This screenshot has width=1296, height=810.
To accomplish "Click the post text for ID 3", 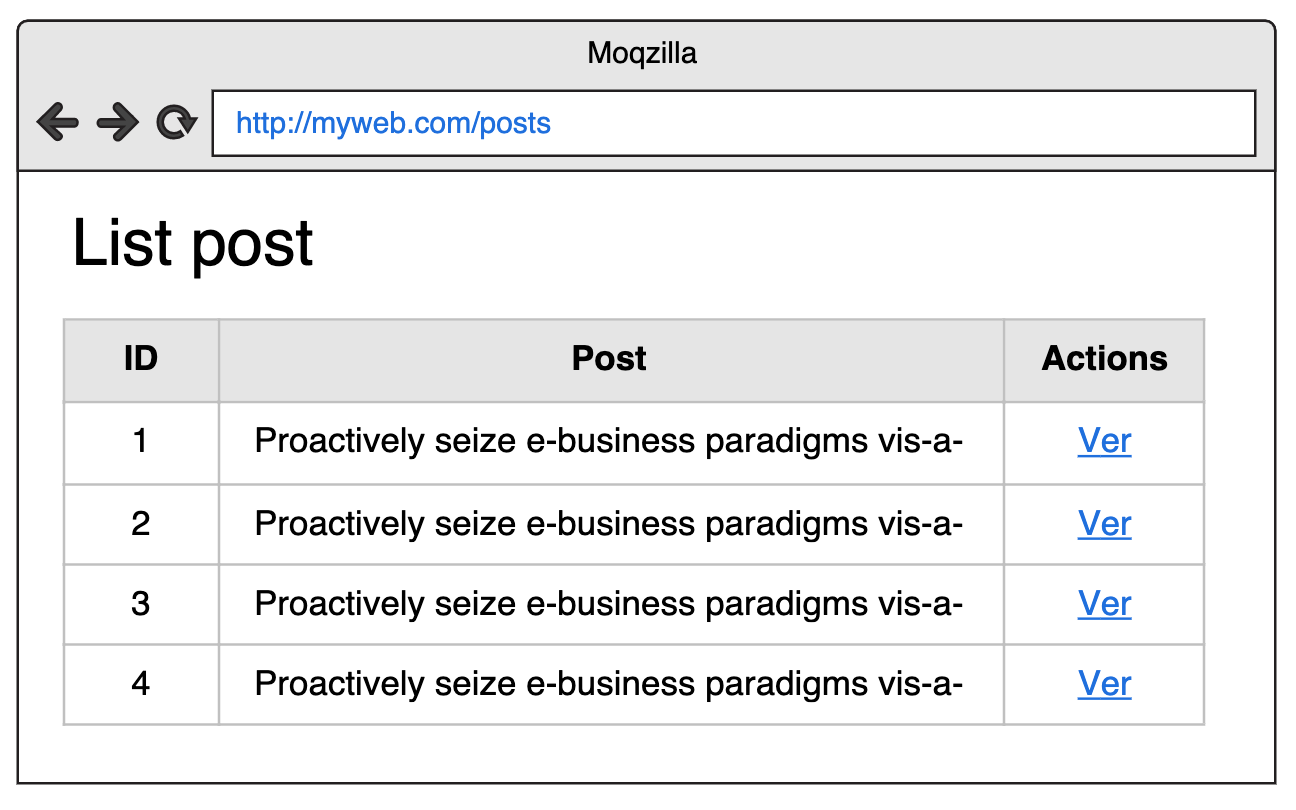I will tap(608, 604).
